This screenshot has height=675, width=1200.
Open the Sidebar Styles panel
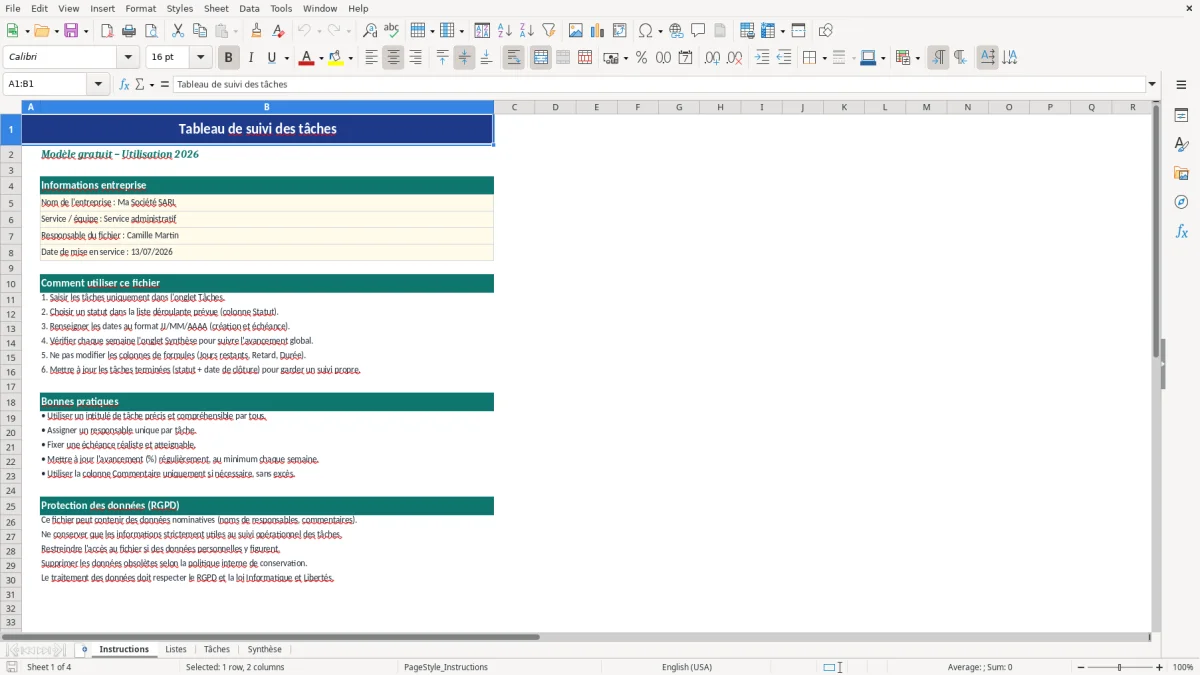(1182, 145)
